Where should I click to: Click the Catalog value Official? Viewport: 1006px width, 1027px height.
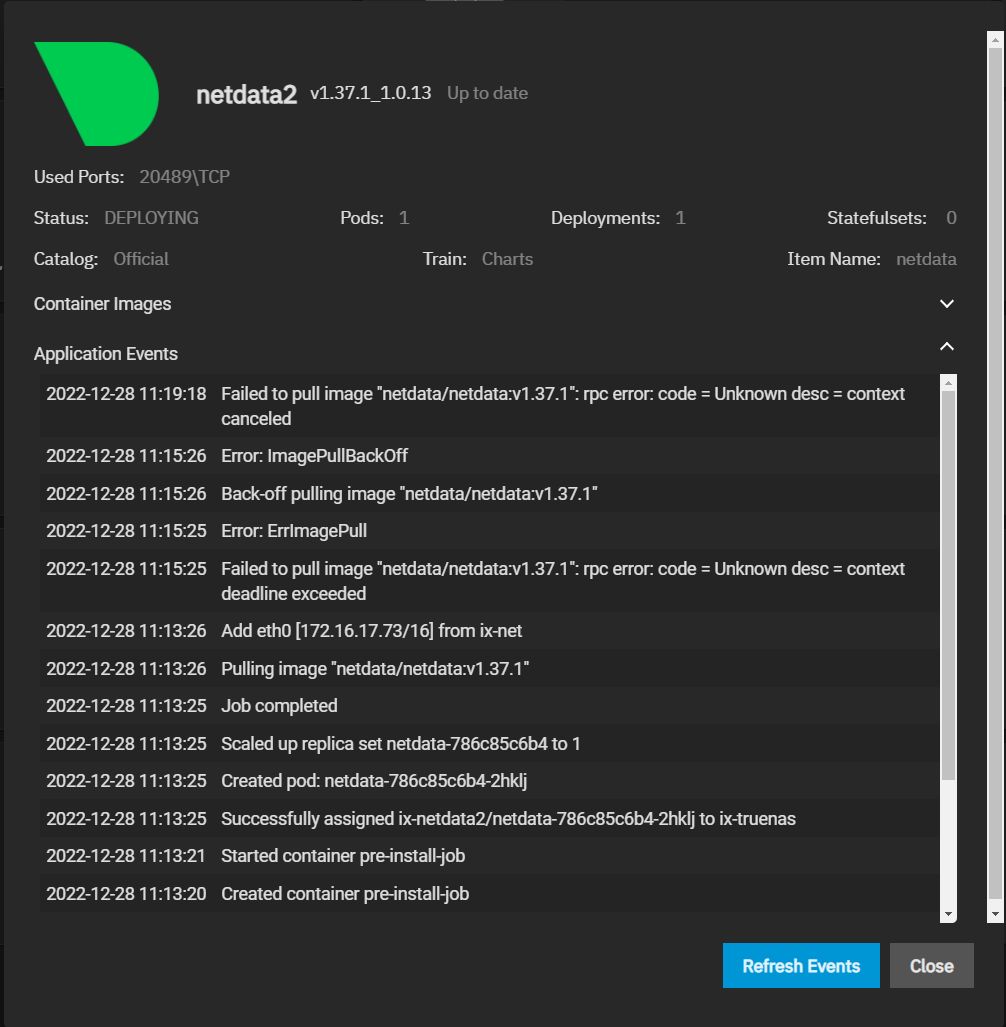[141, 259]
